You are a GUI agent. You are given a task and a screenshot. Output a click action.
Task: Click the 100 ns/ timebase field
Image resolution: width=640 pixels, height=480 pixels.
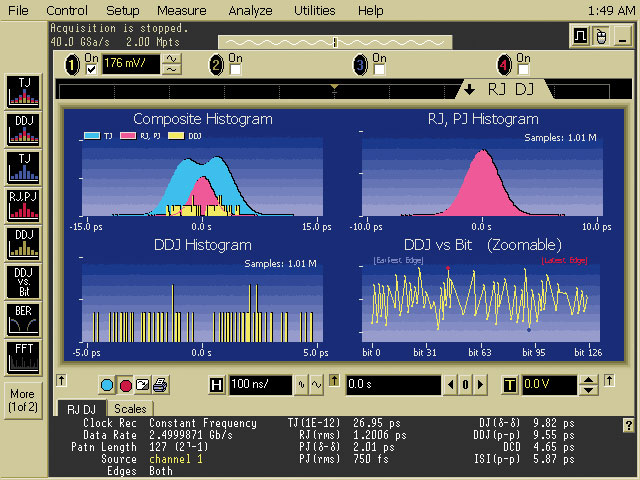[260, 384]
